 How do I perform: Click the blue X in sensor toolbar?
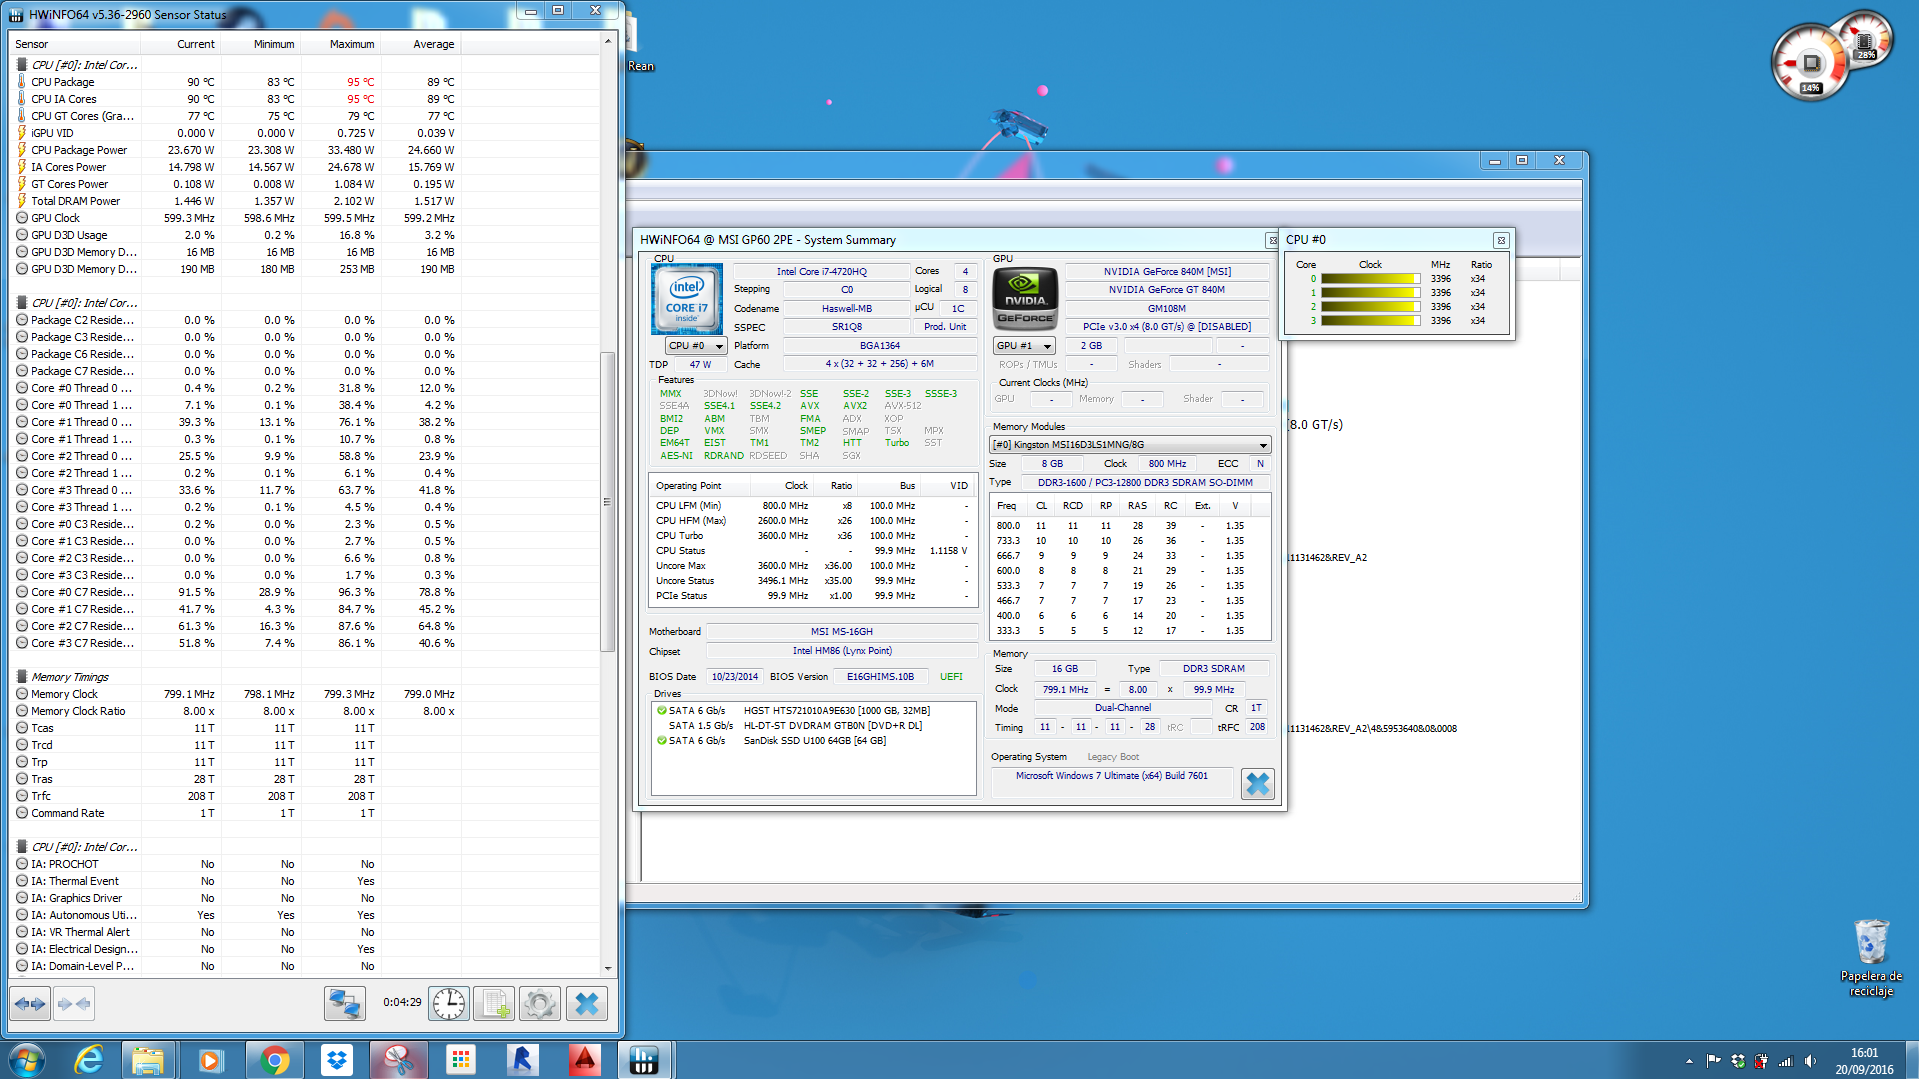tap(587, 1003)
